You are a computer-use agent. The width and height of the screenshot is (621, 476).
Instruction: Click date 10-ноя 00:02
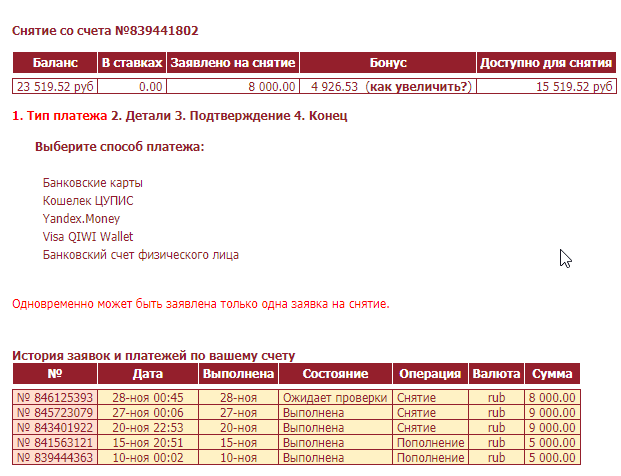(x=148, y=458)
